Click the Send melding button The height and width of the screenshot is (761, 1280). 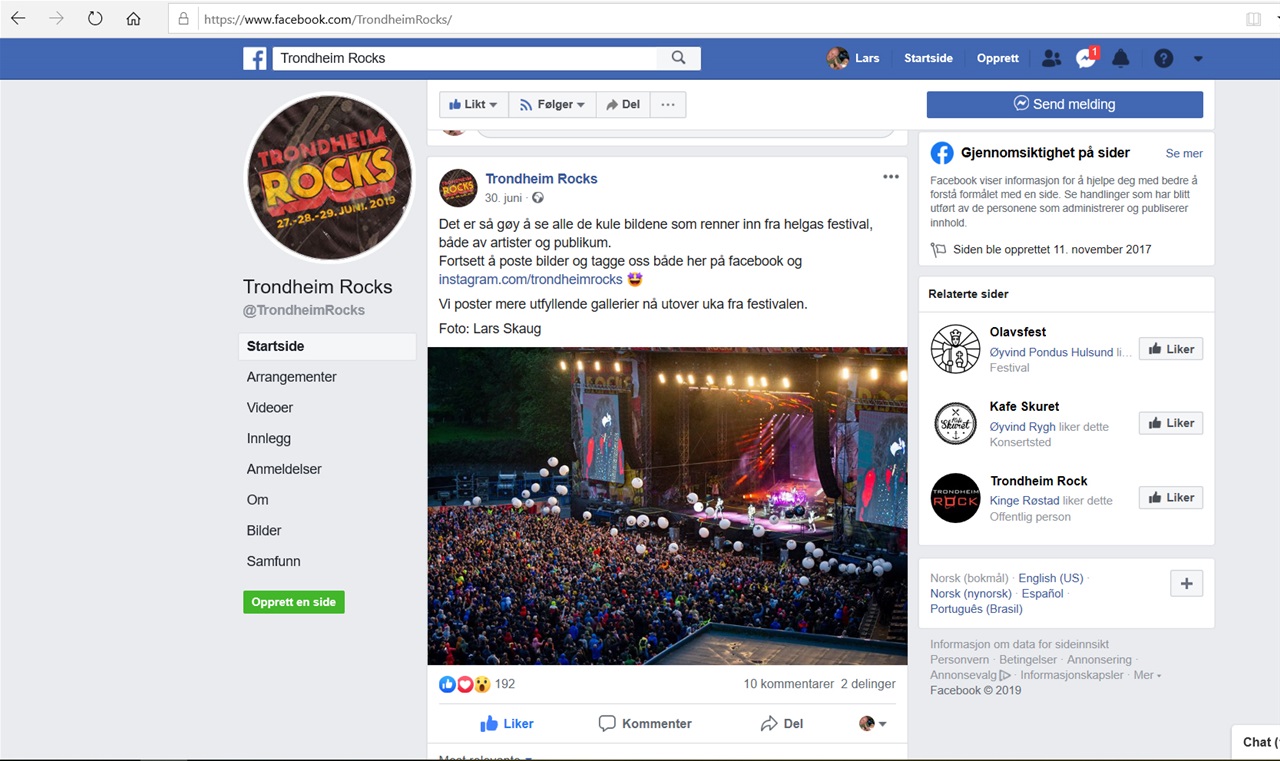[1064, 104]
